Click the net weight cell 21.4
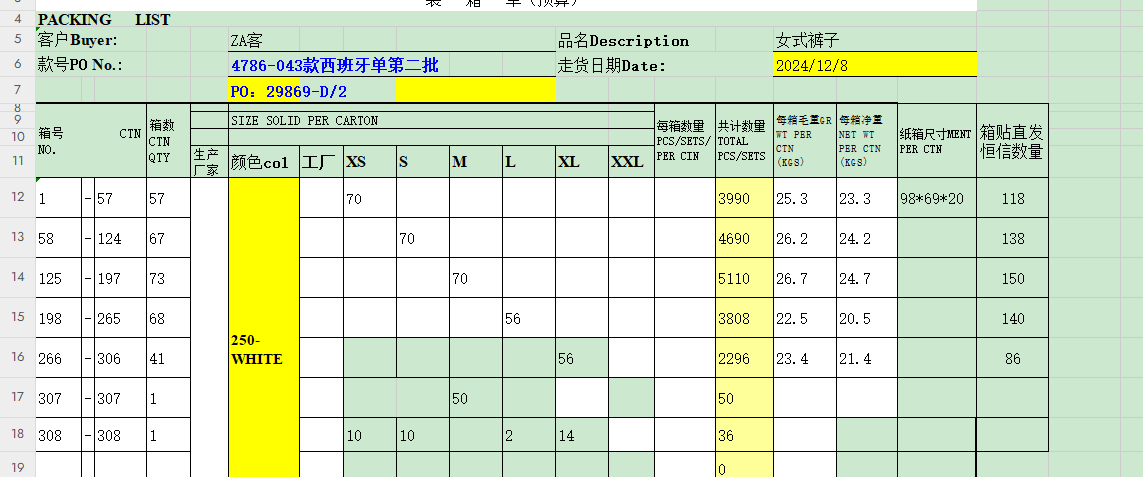Screen dimensions: 1143x477 tap(866, 358)
